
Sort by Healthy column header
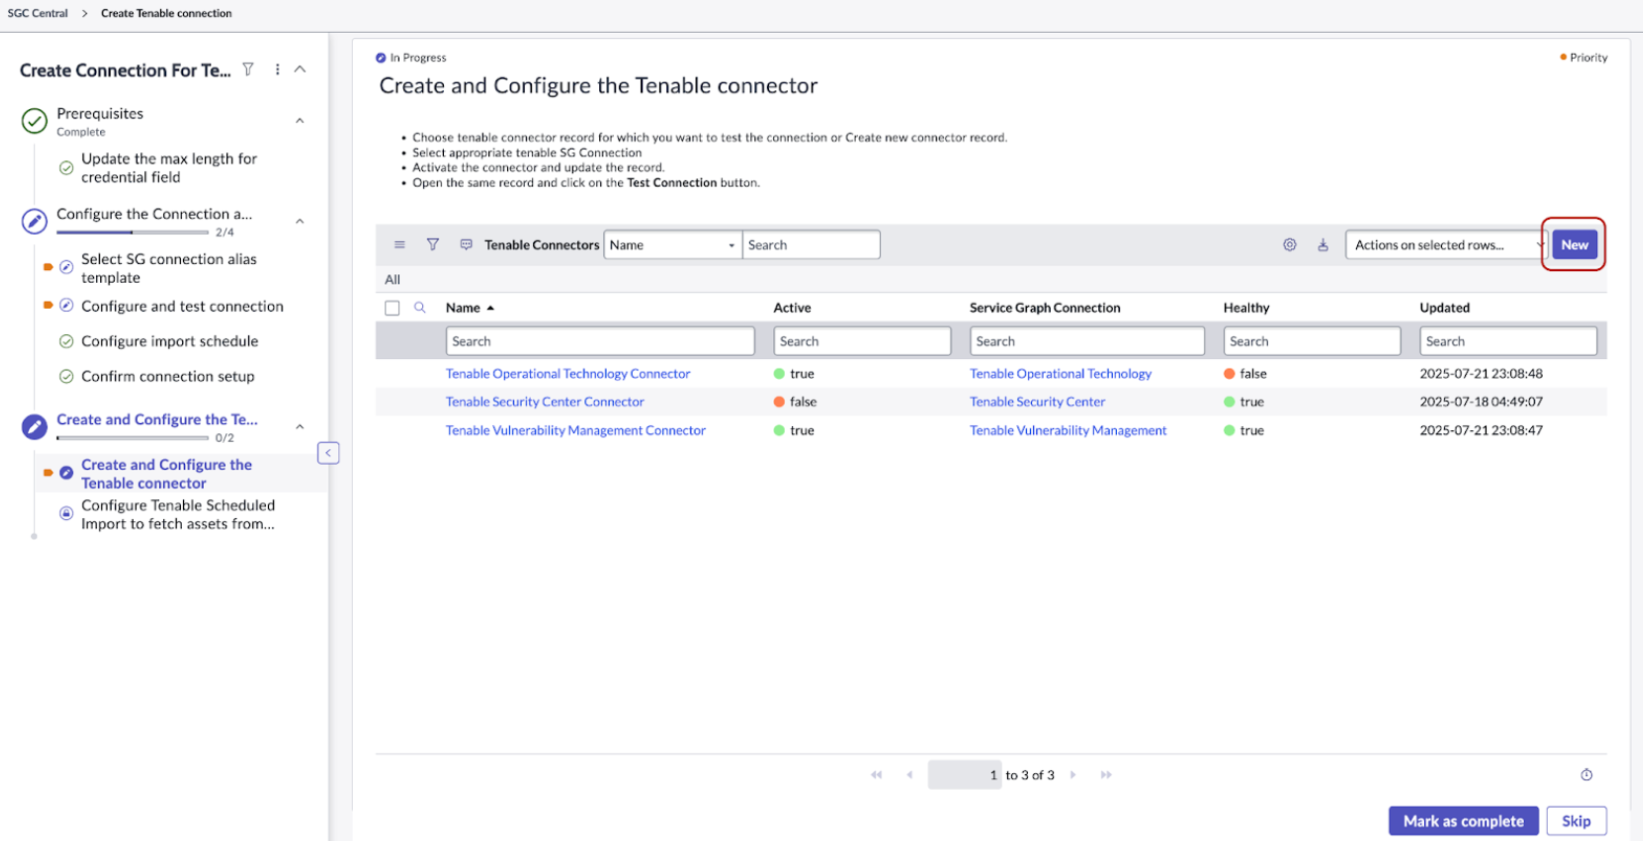coord(1246,308)
